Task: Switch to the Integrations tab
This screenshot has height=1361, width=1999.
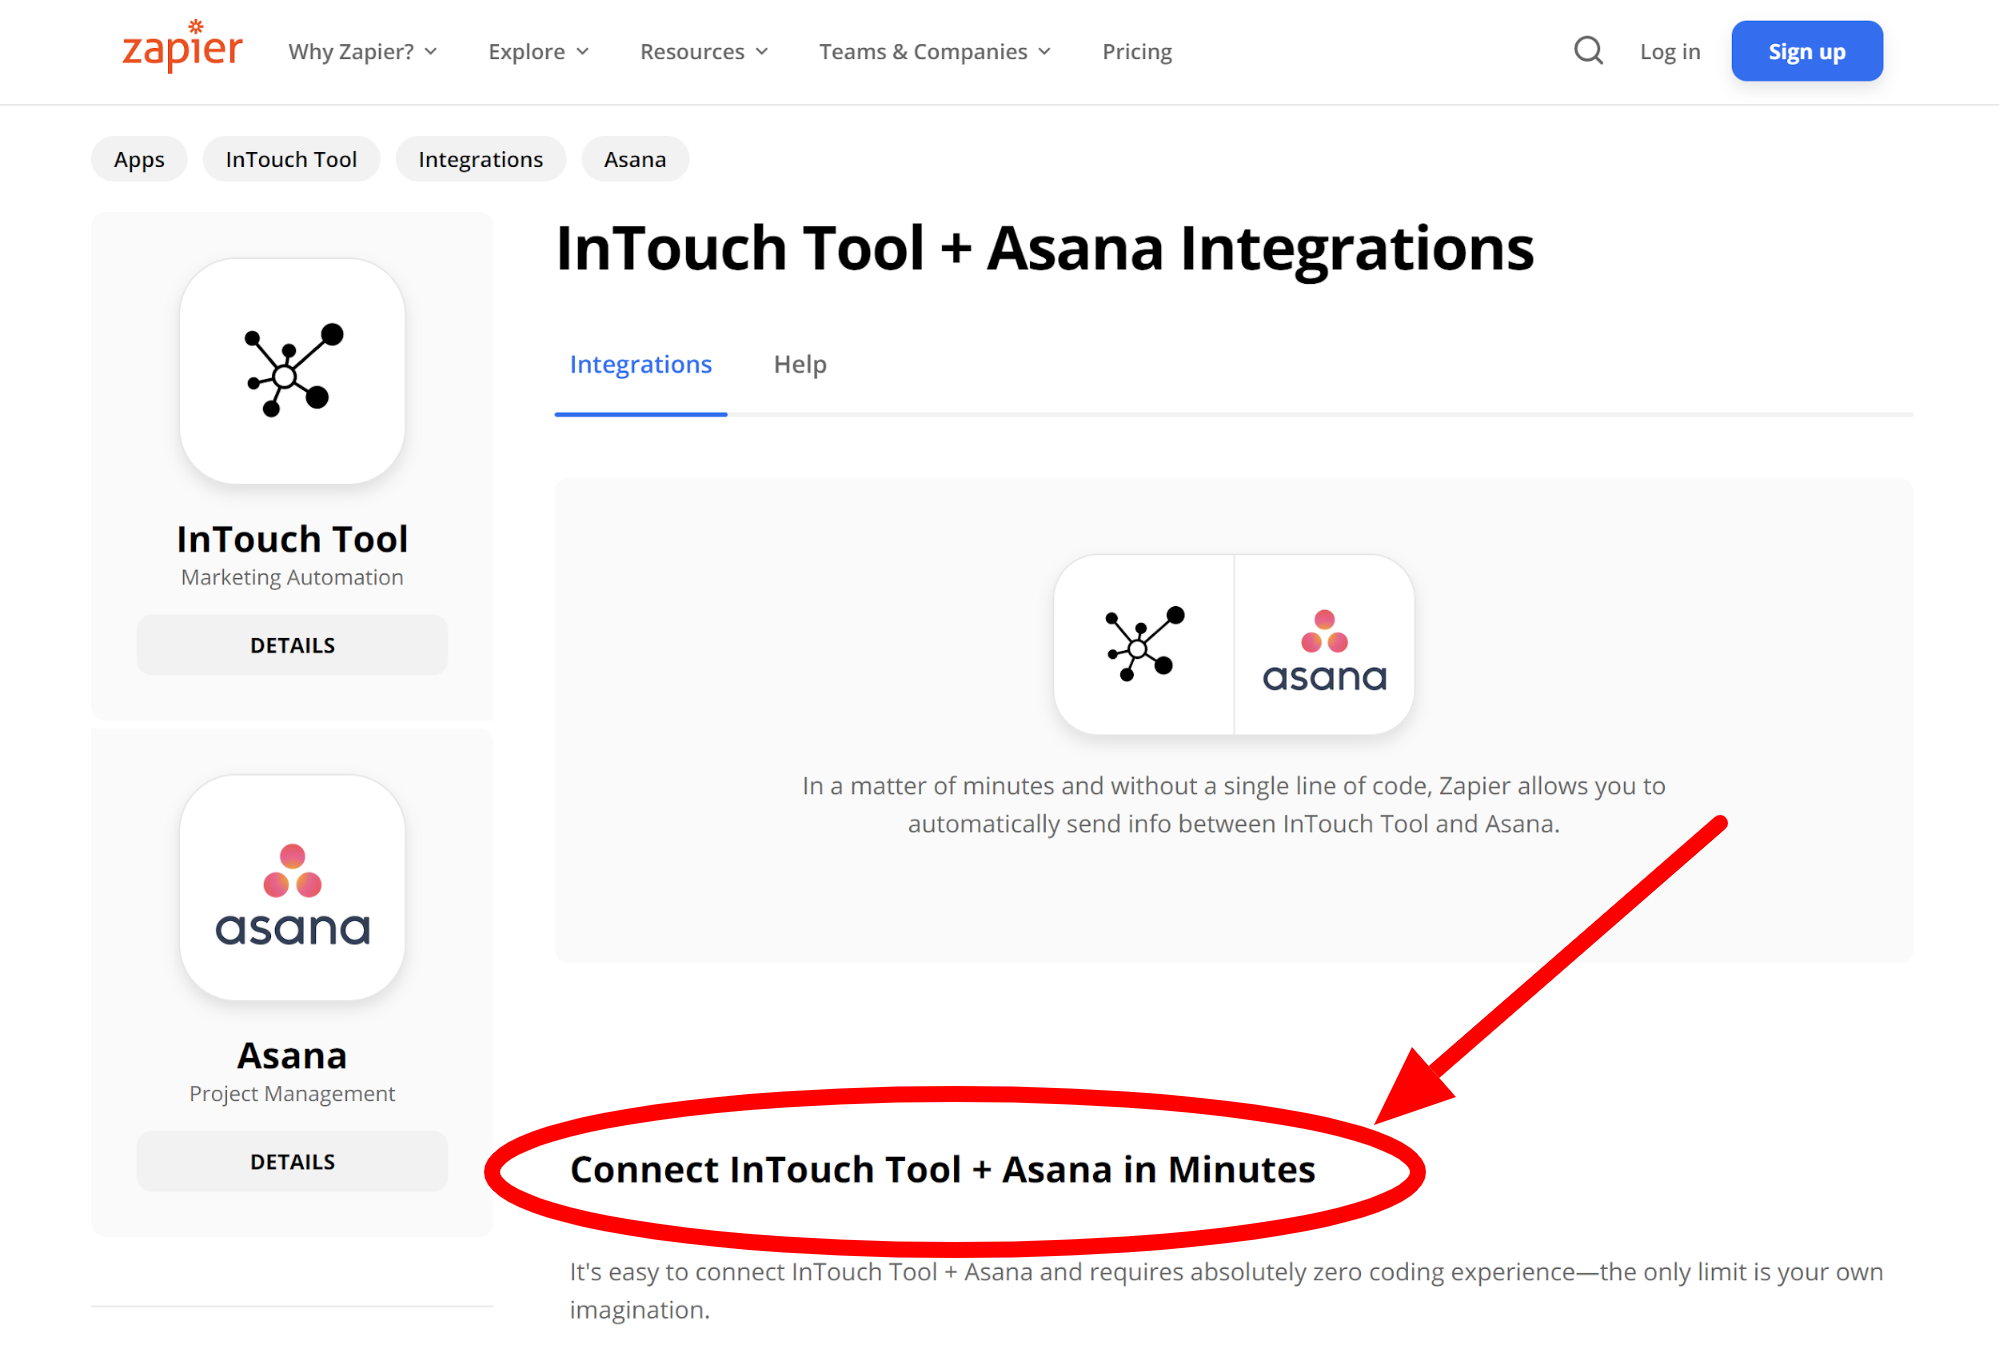Action: pyautogui.click(x=641, y=364)
